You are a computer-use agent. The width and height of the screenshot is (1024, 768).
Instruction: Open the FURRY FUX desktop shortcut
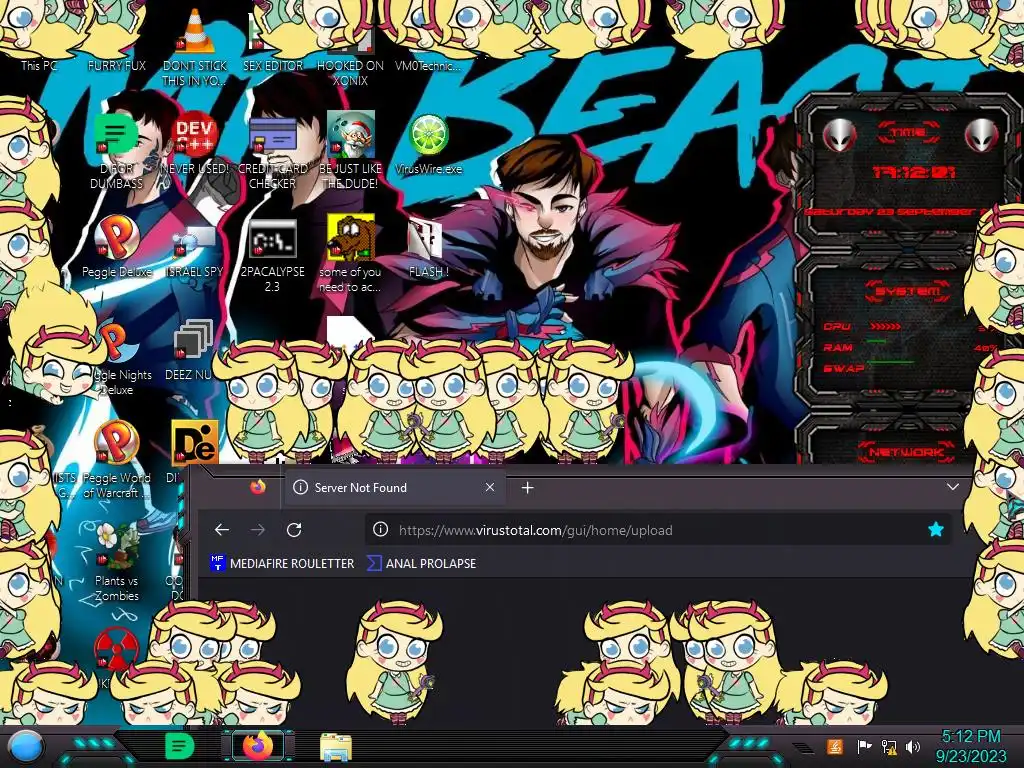pos(117,65)
